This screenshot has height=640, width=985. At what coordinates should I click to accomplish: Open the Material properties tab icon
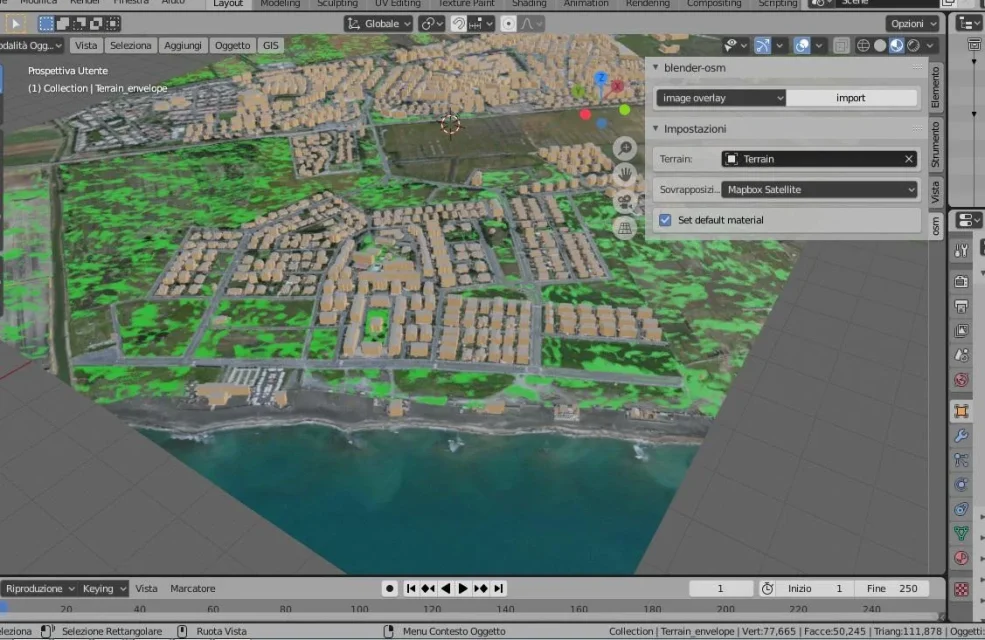click(961, 558)
